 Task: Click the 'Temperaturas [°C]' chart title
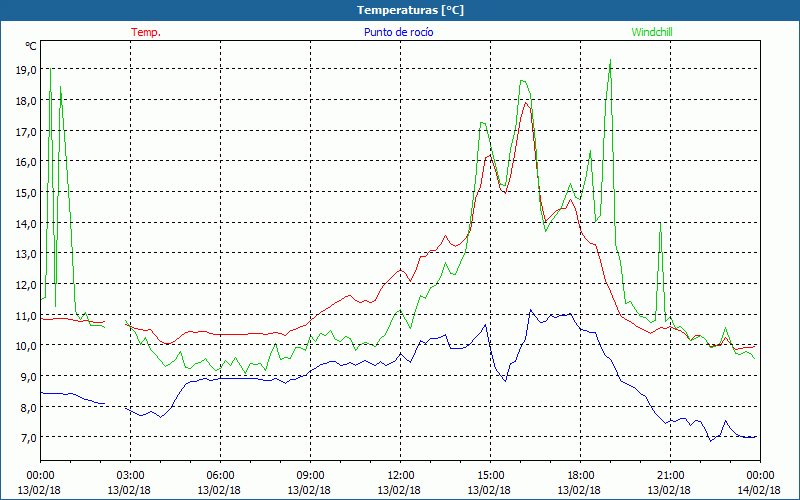pos(410,10)
